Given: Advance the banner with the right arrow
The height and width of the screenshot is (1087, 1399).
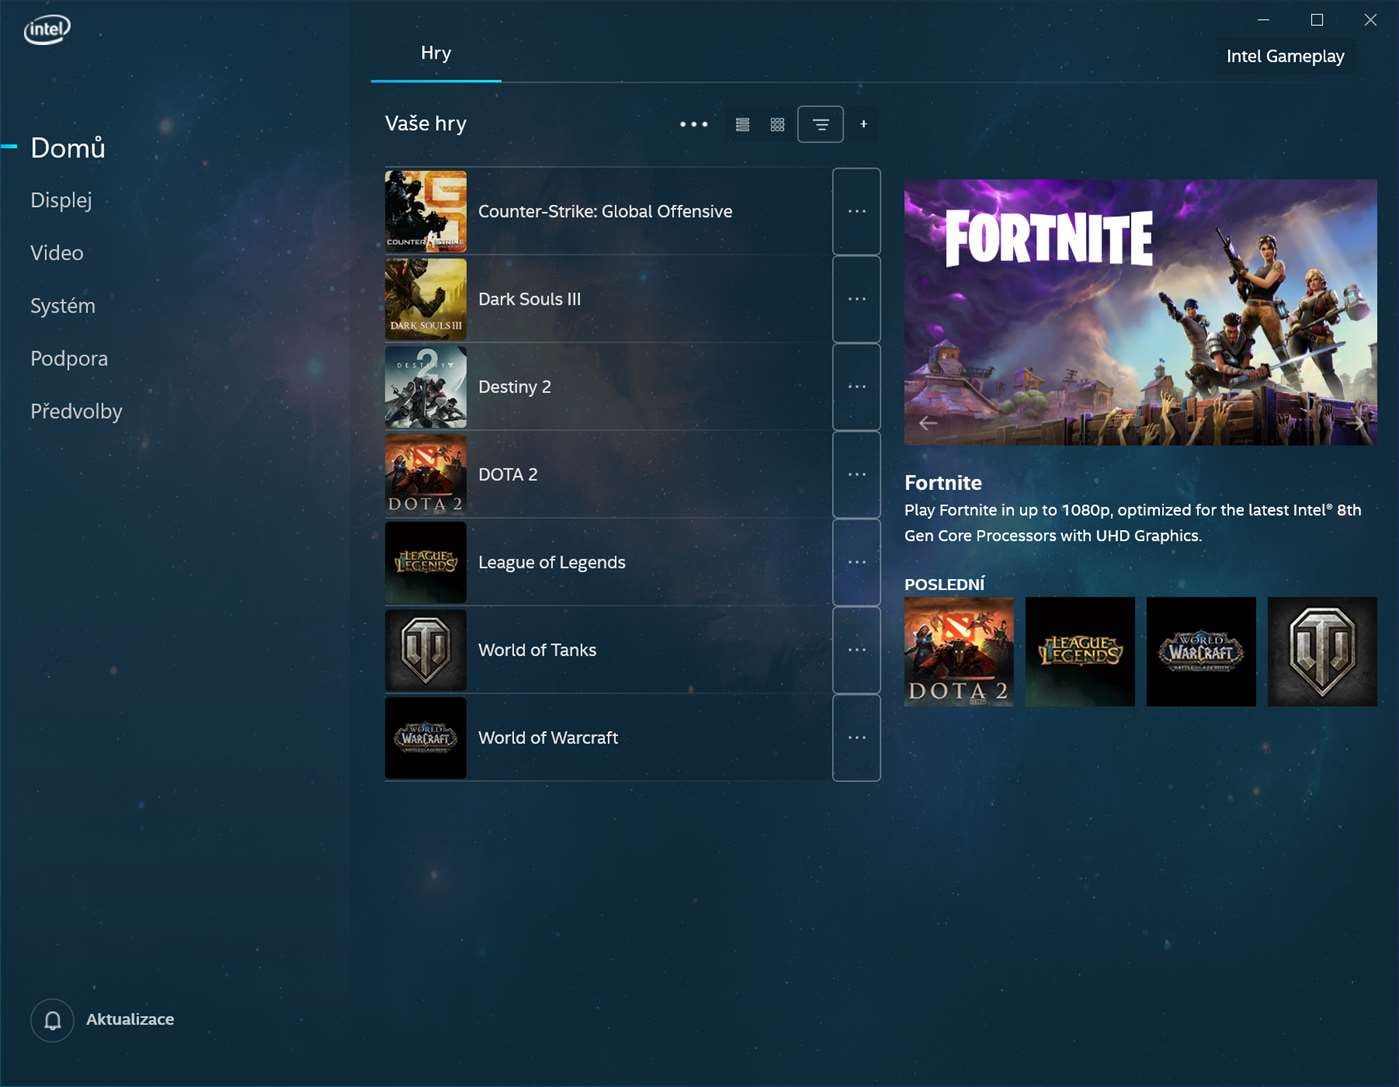Looking at the screenshot, I should pos(1357,422).
